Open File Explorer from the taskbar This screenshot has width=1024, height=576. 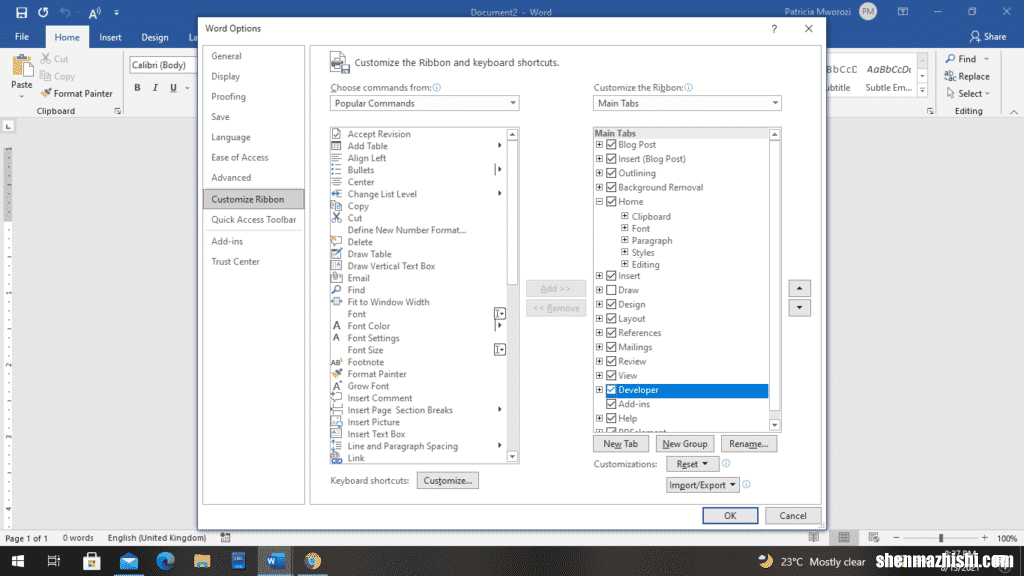pos(202,561)
